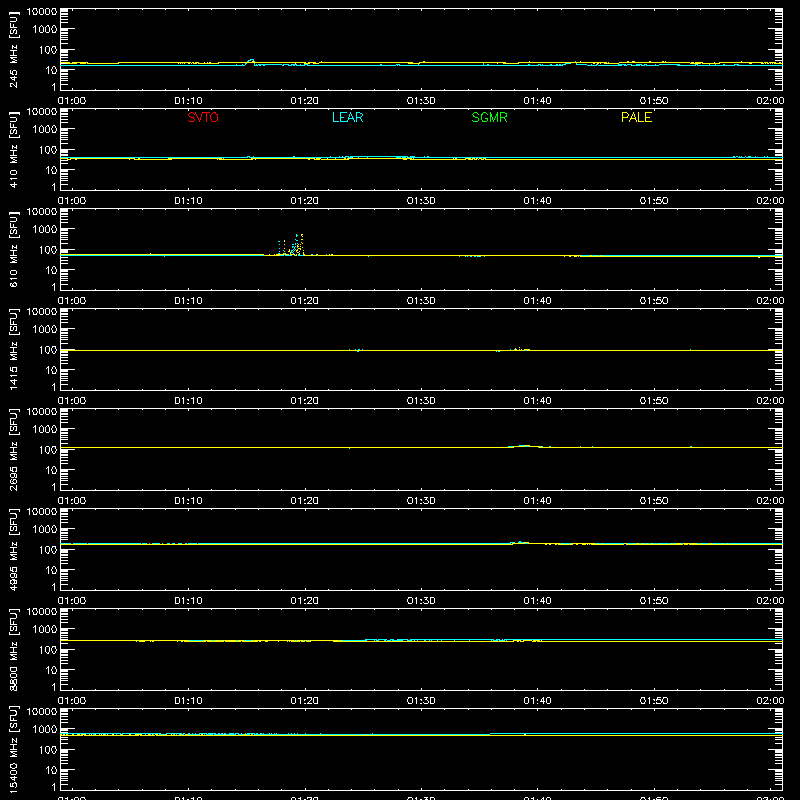Viewport: 800px width, 800px height.
Task: Click 01:20 tick label under the 610 MHz plot
Action: pyautogui.click(x=305, y=301)
